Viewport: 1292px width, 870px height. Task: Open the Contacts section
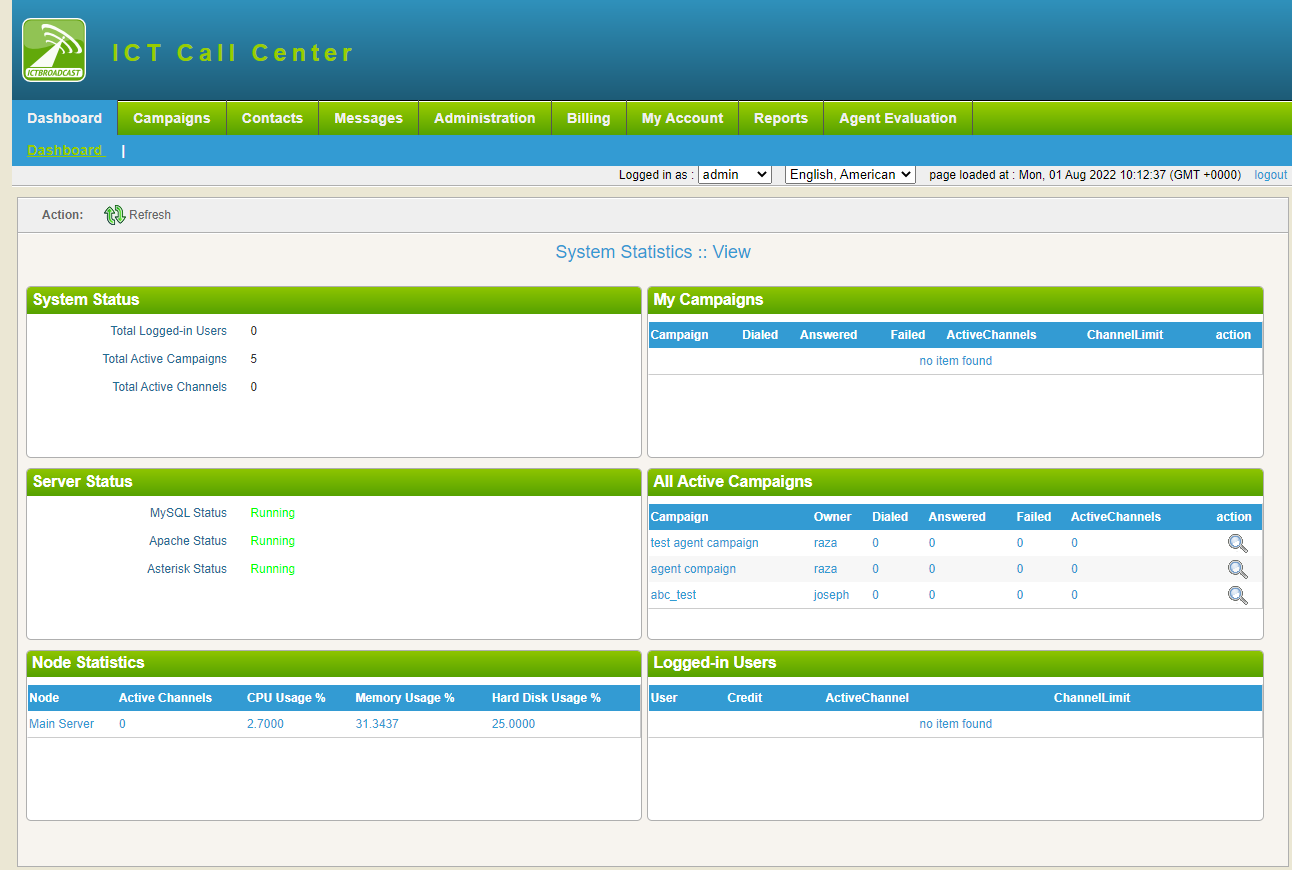pos(272,118)
